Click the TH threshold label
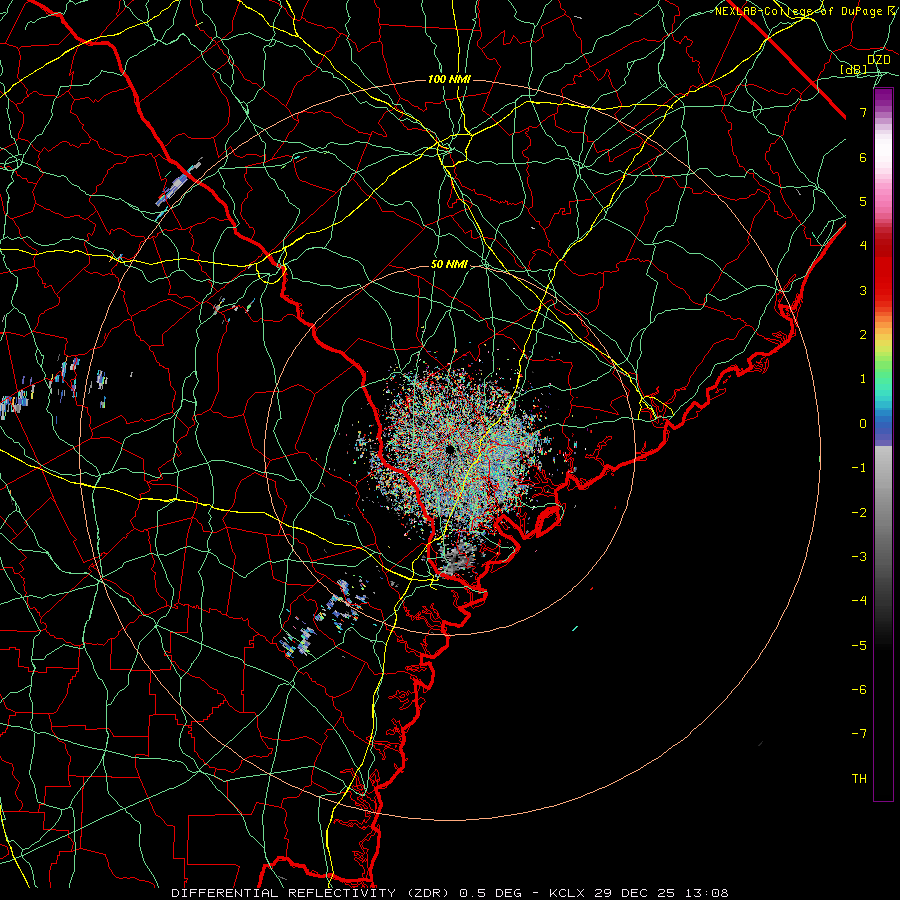The image size is (900, 900). [x=859, y=779]
